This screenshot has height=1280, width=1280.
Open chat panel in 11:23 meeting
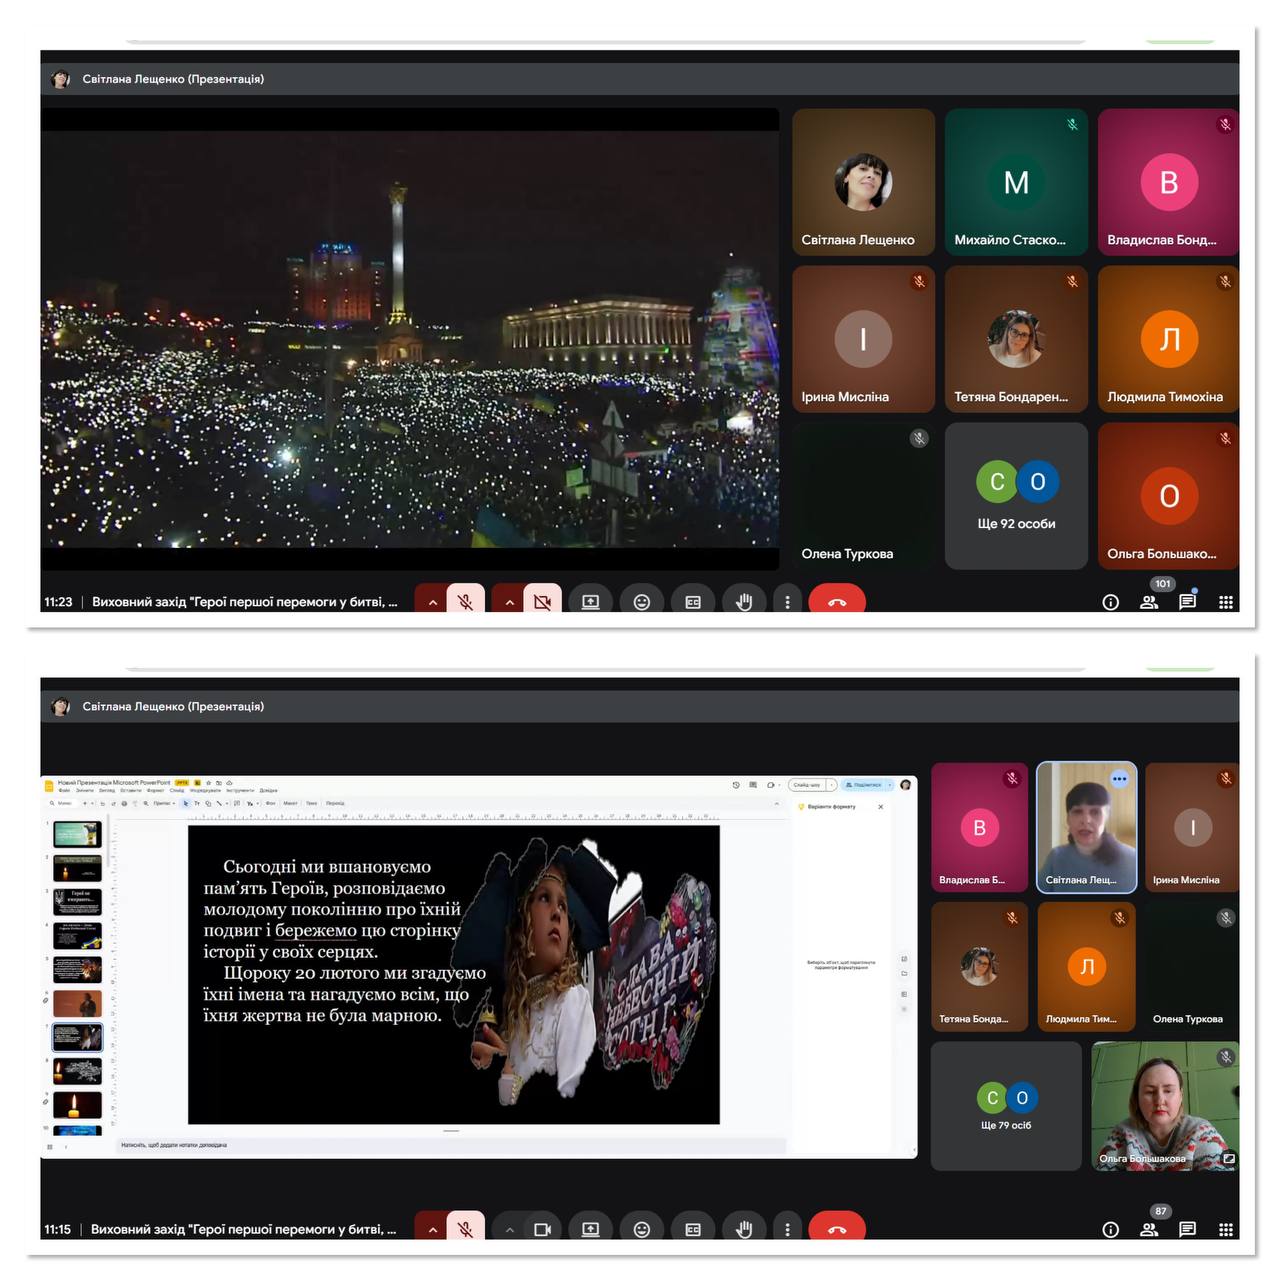click(1187, 601)
